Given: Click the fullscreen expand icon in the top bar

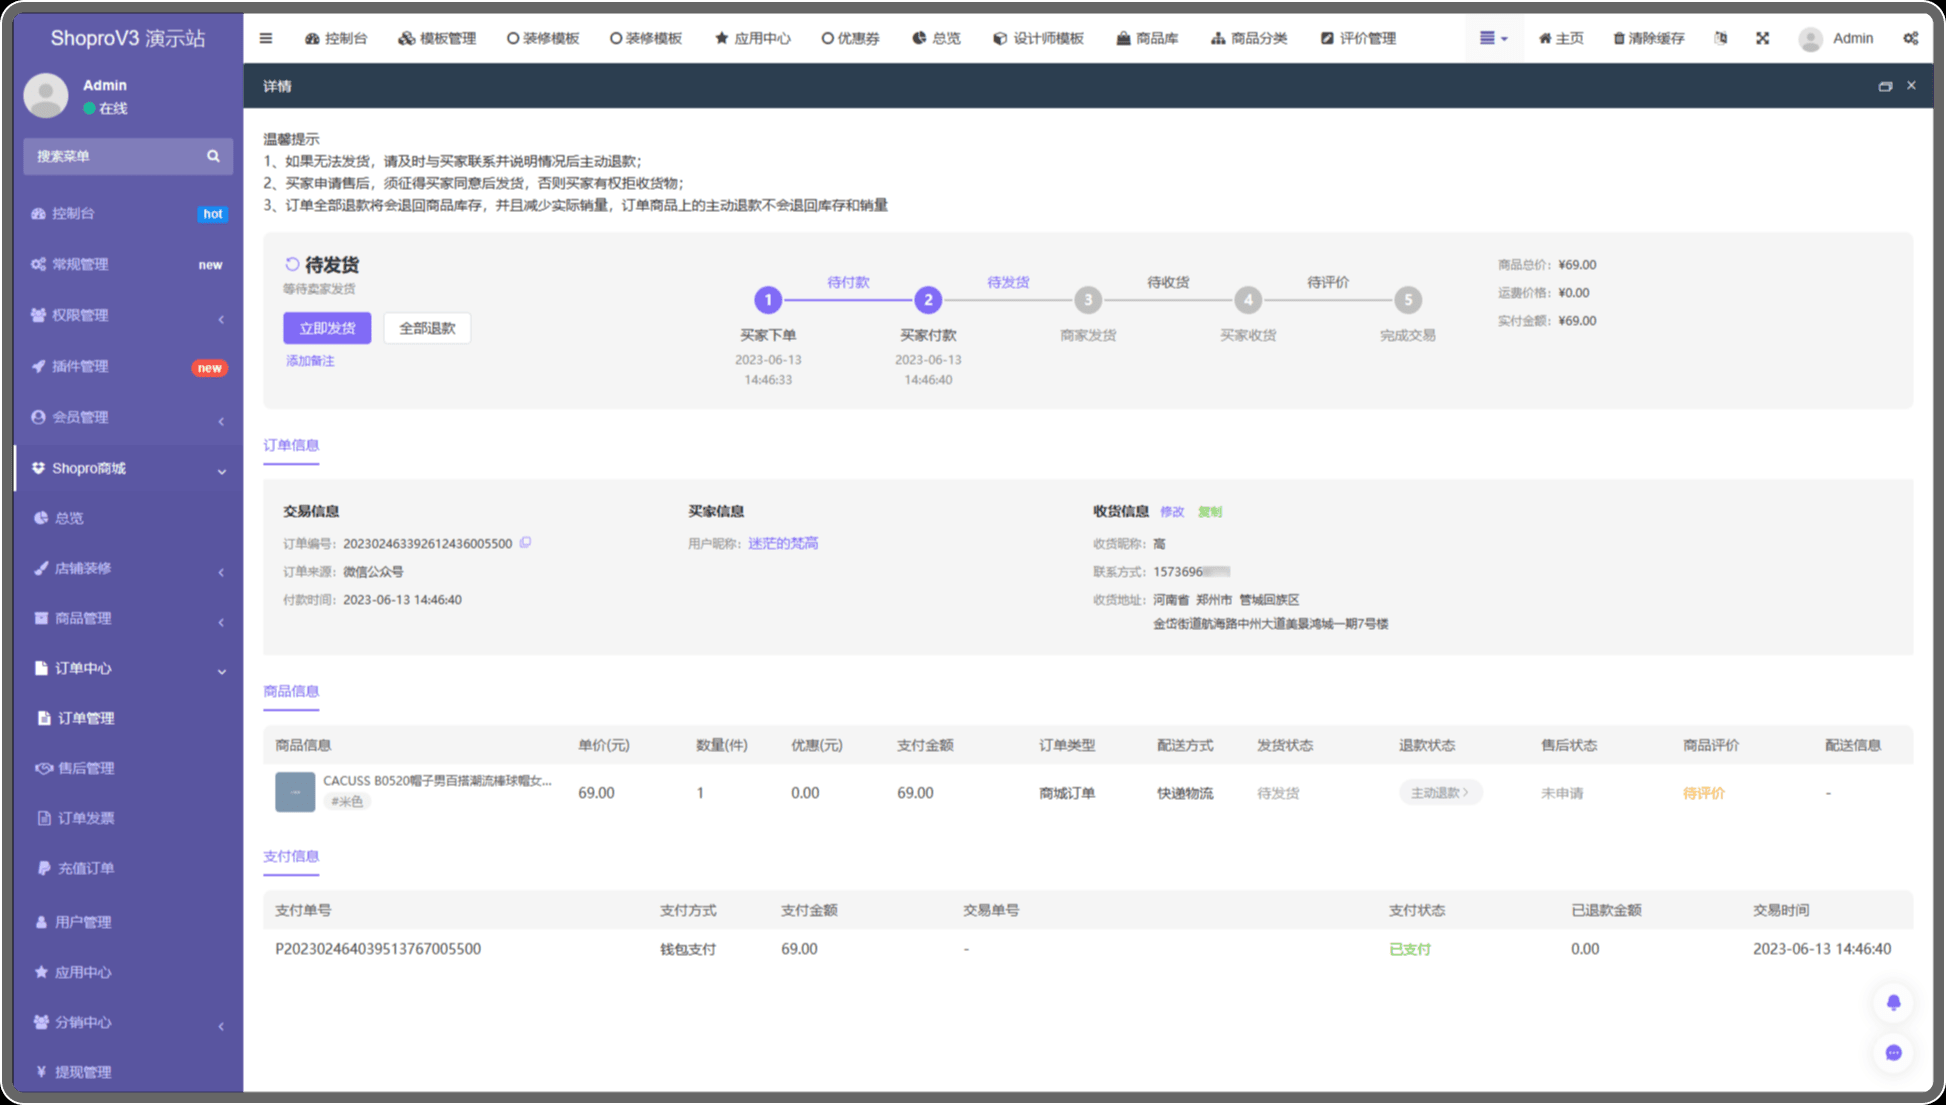Looking at the screenshot, I should click(x=1762, y=38).
